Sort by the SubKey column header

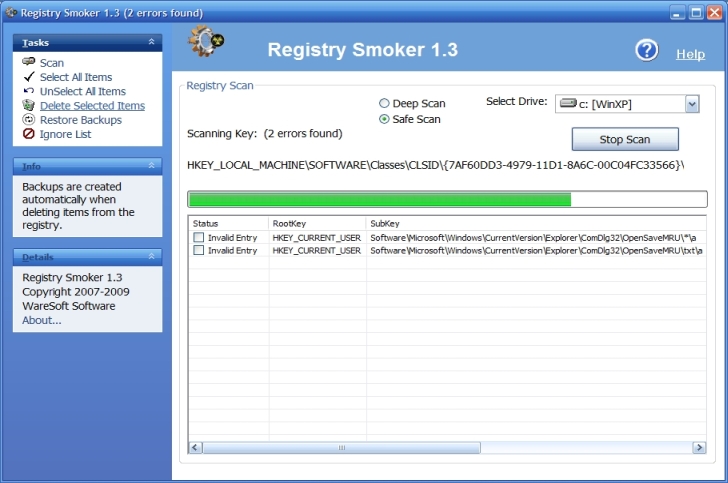point(536,223)
